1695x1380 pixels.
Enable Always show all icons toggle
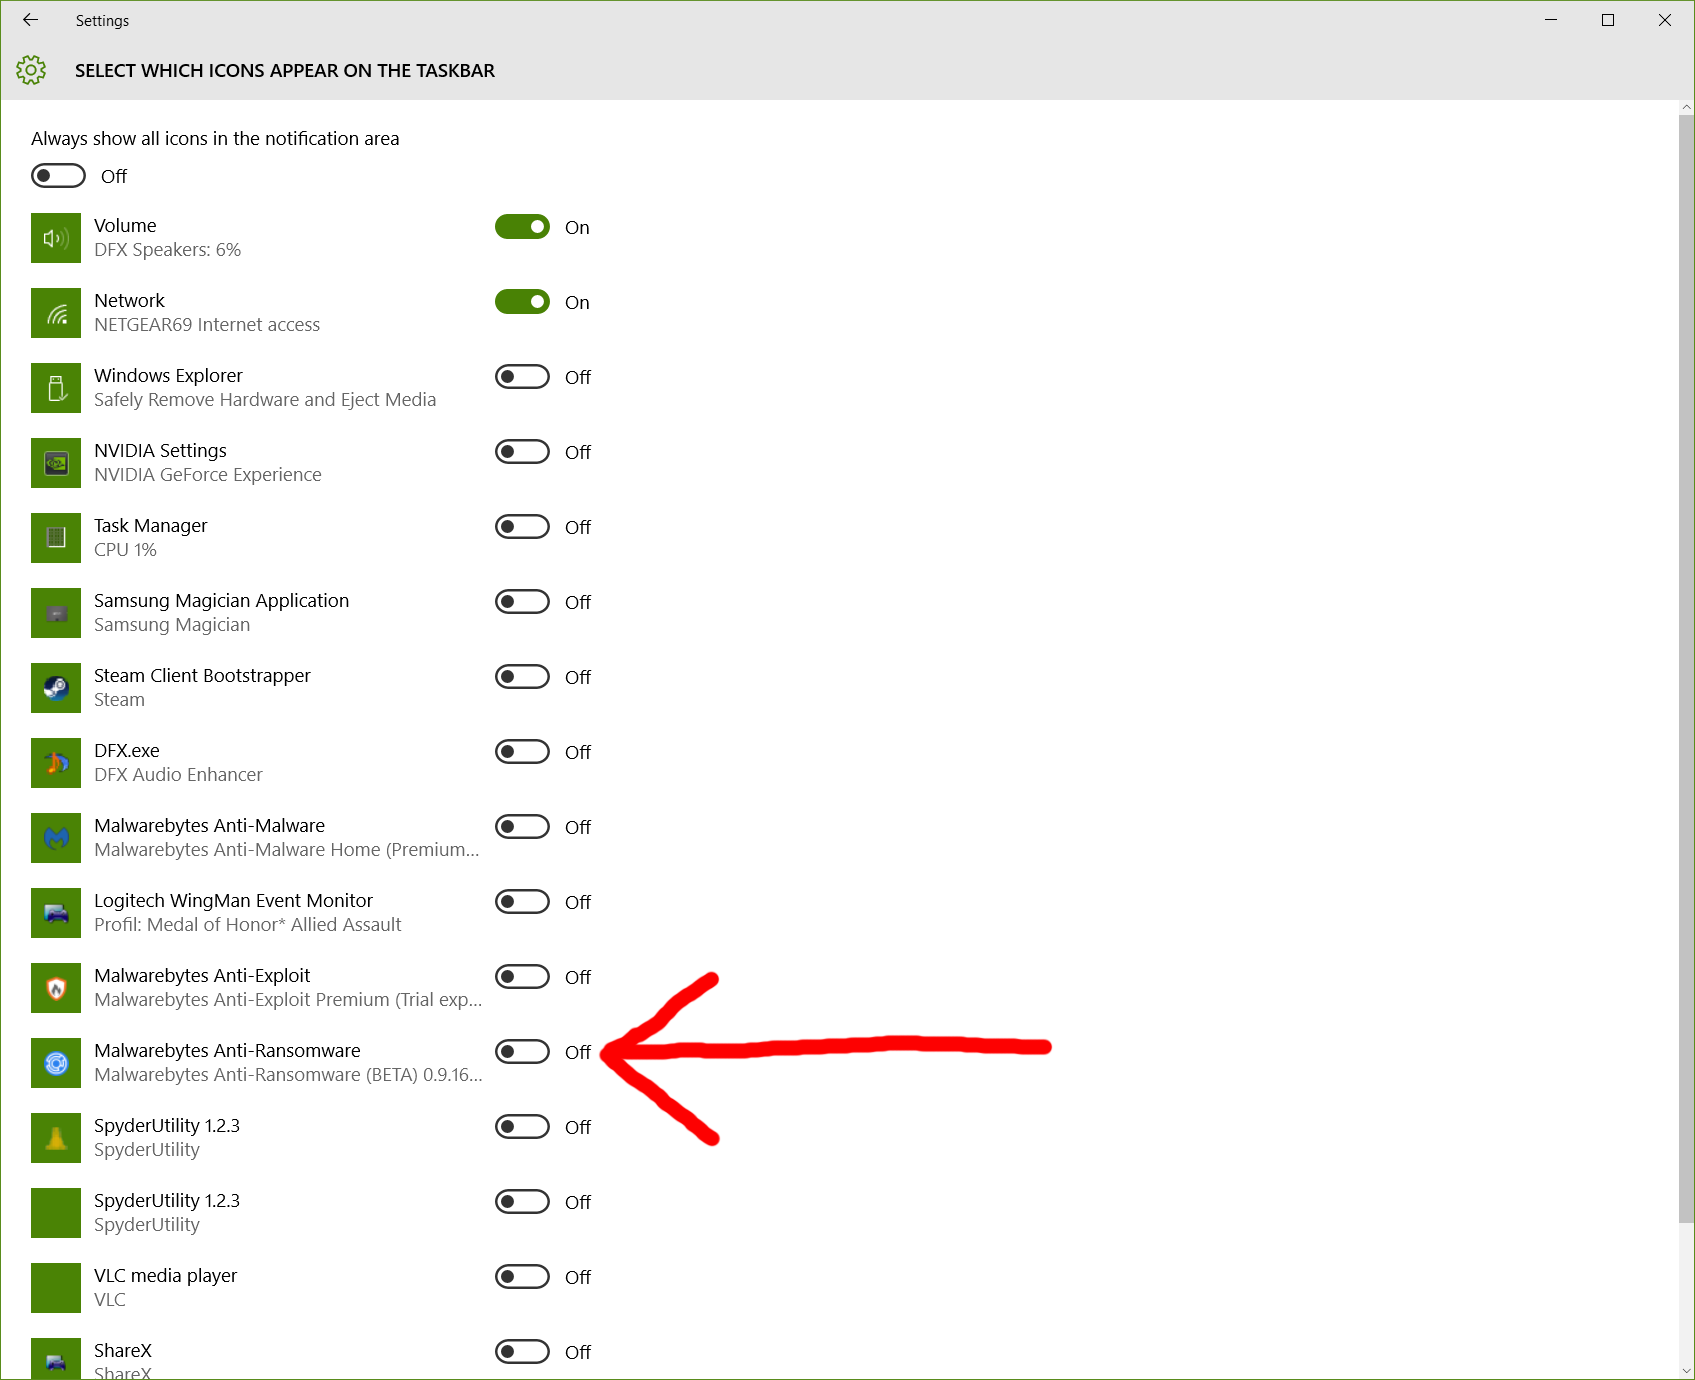pyautogui.click(x=58, y=176)
